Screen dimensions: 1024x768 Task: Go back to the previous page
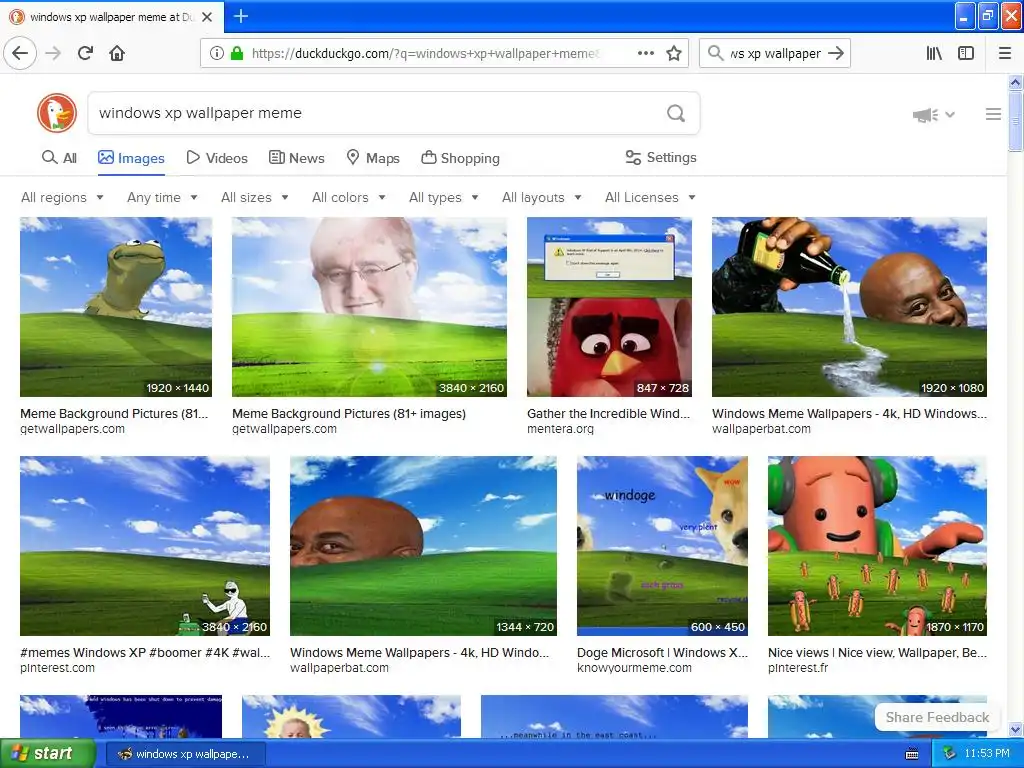pos(20,53)
